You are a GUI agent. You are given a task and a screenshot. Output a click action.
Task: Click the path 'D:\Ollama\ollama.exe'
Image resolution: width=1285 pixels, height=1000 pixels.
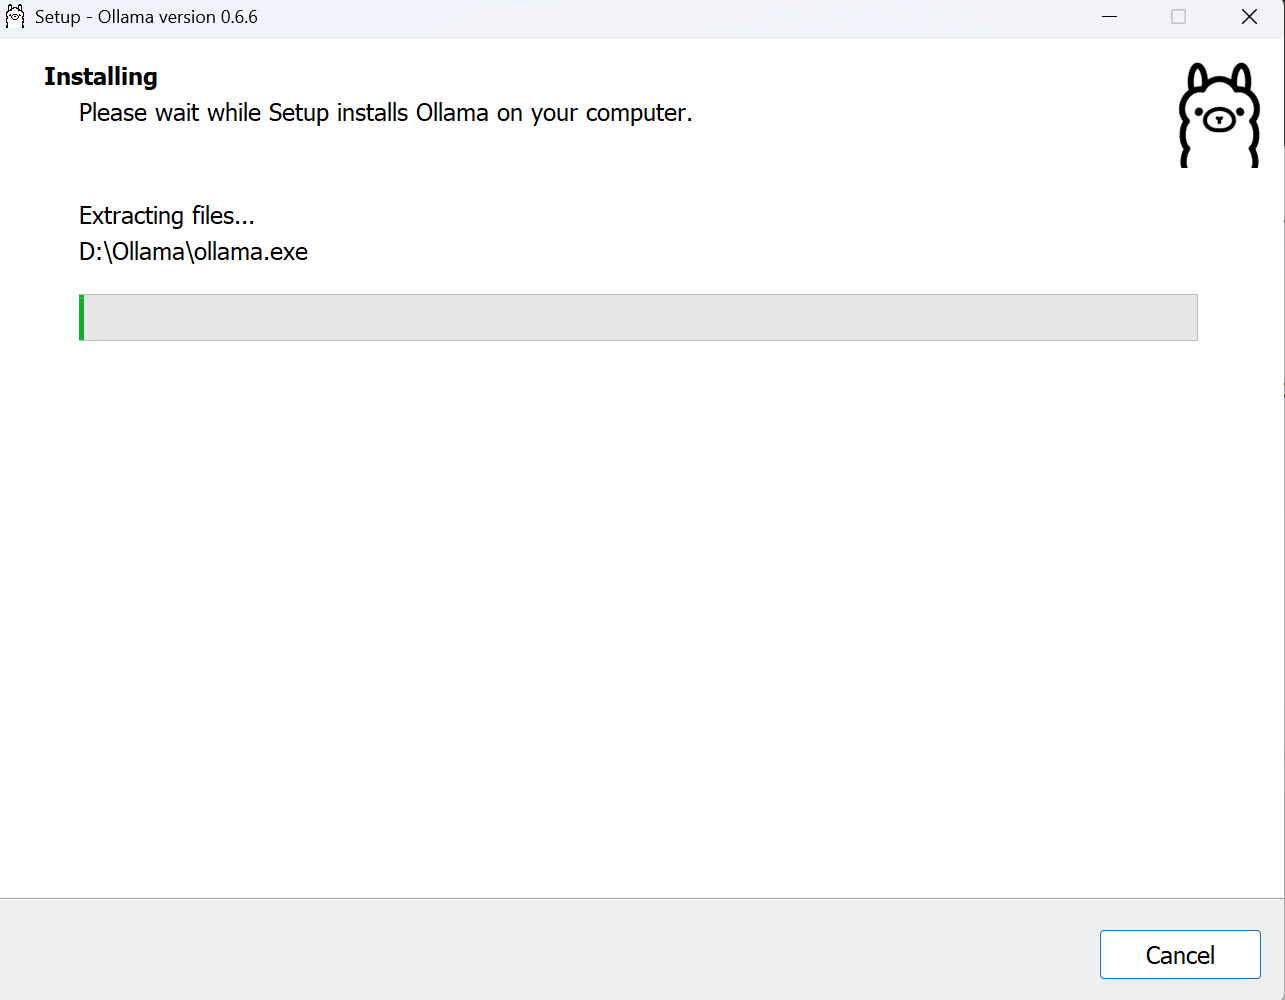pos(194,252)
